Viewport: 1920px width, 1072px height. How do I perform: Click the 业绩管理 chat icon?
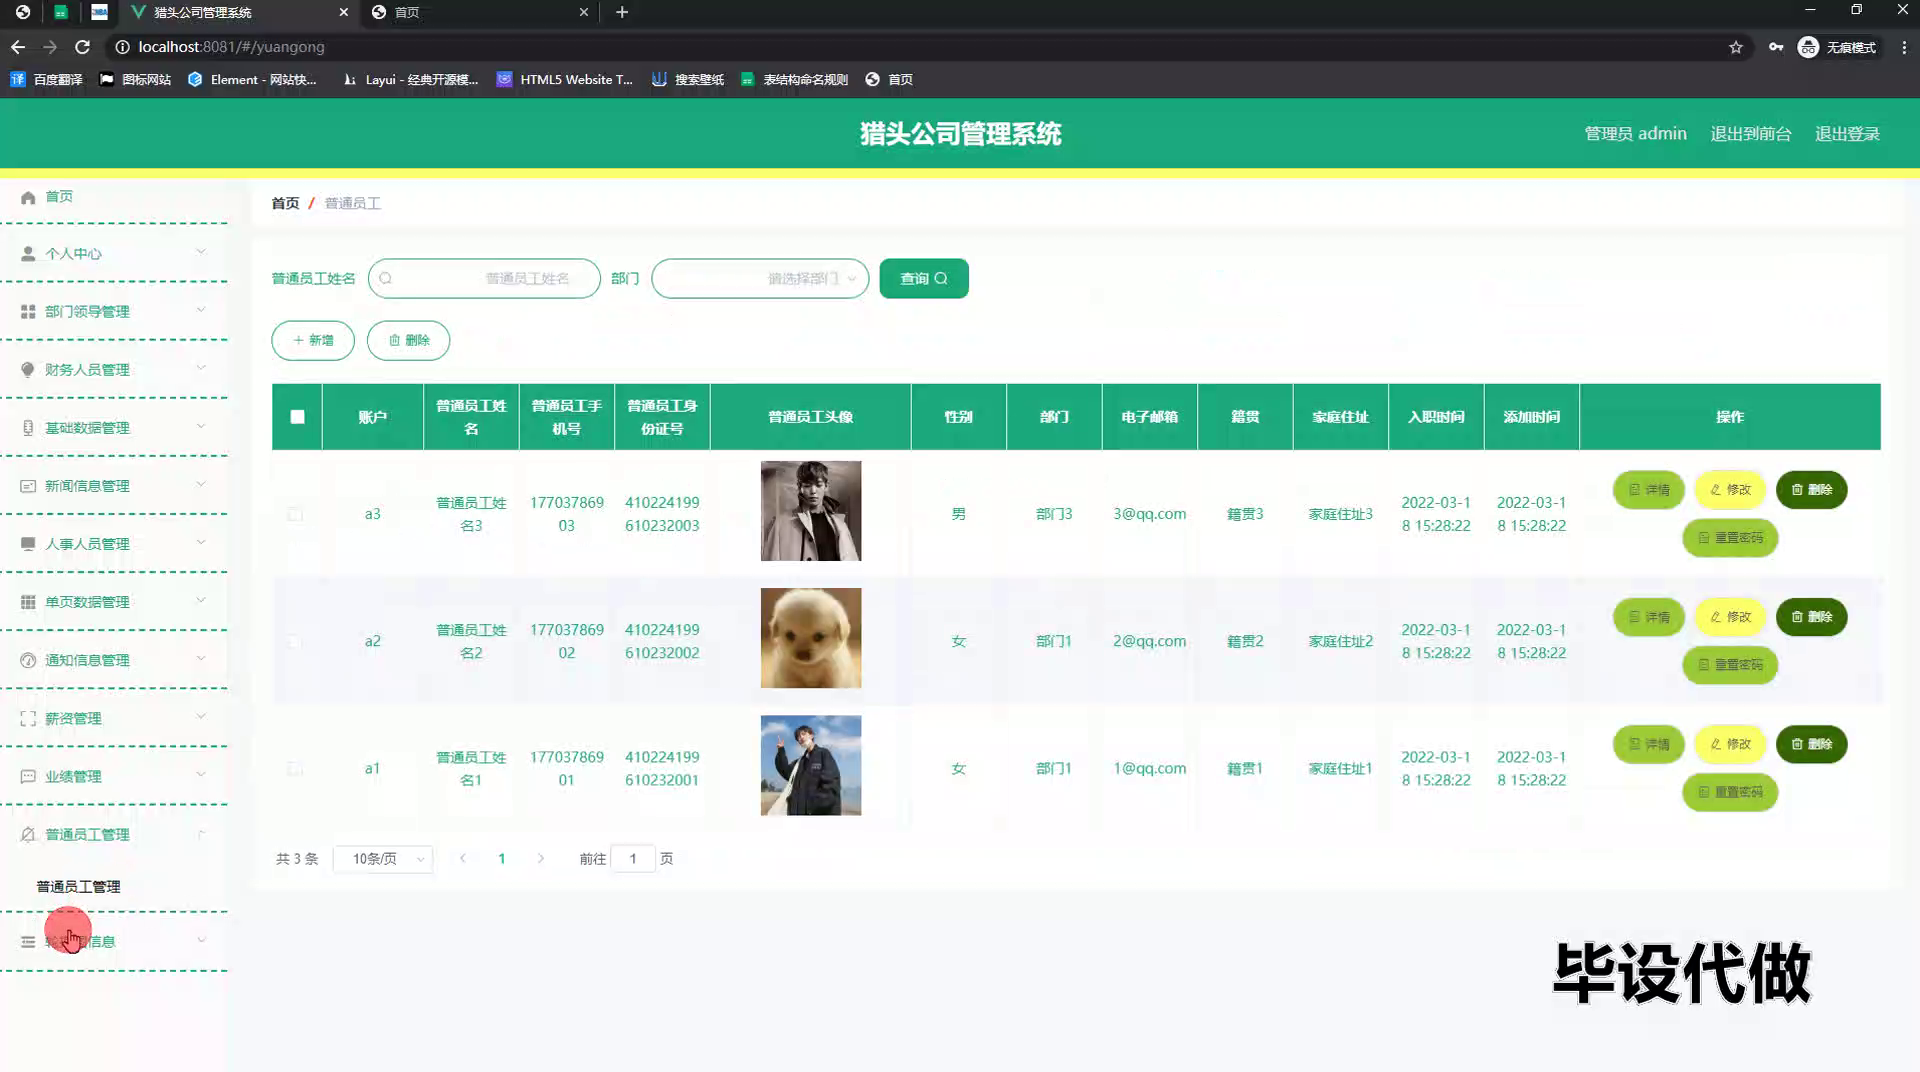(x=28, y=776)
